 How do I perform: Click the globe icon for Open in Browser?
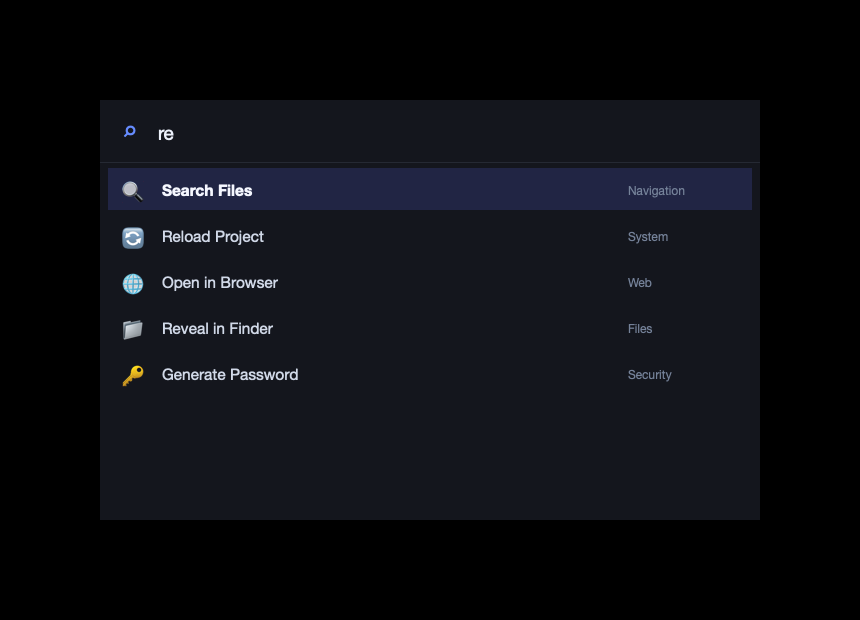(133, 284)
